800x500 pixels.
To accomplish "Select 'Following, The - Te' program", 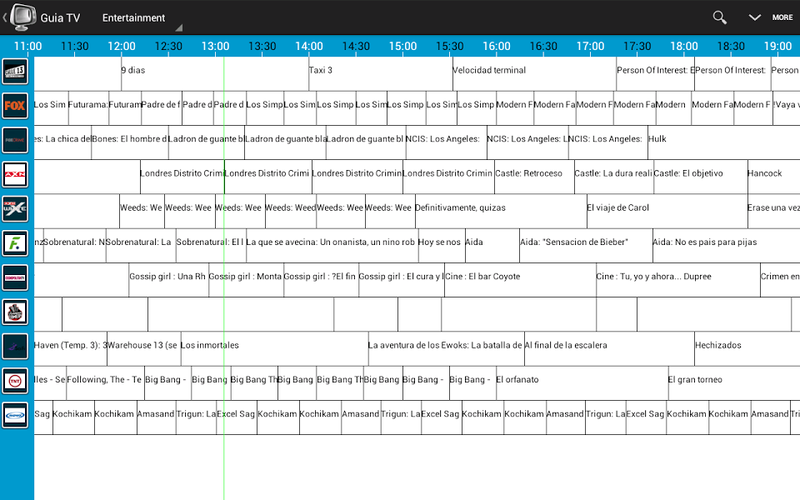I will 106,383.
